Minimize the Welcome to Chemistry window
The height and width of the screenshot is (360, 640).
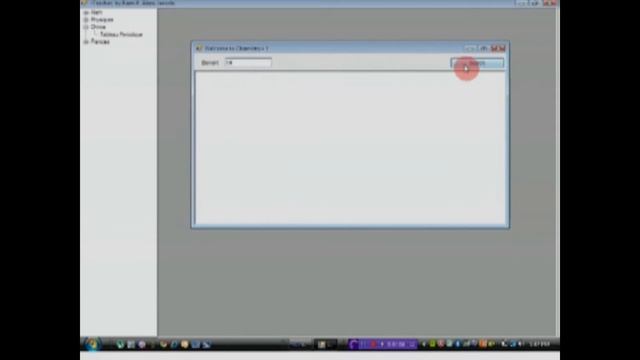[x=470, y=48]
